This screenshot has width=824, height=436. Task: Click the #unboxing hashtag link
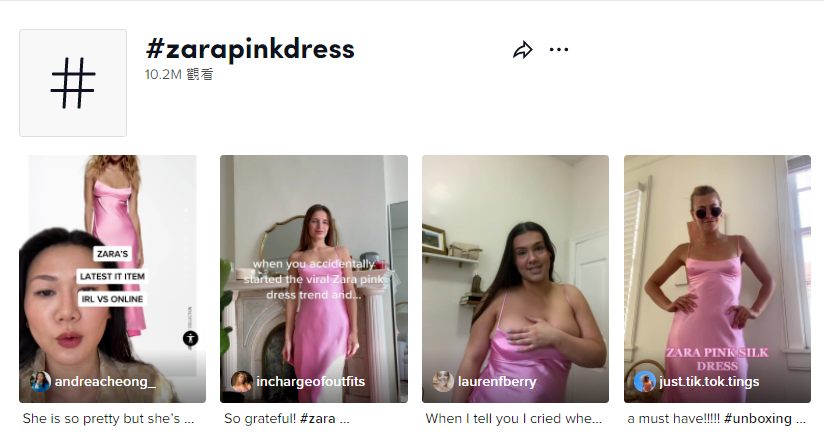[x=758, y=419]
